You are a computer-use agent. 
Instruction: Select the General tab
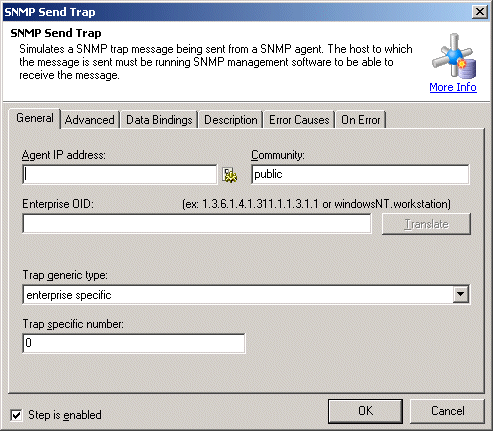pos(35,118)
